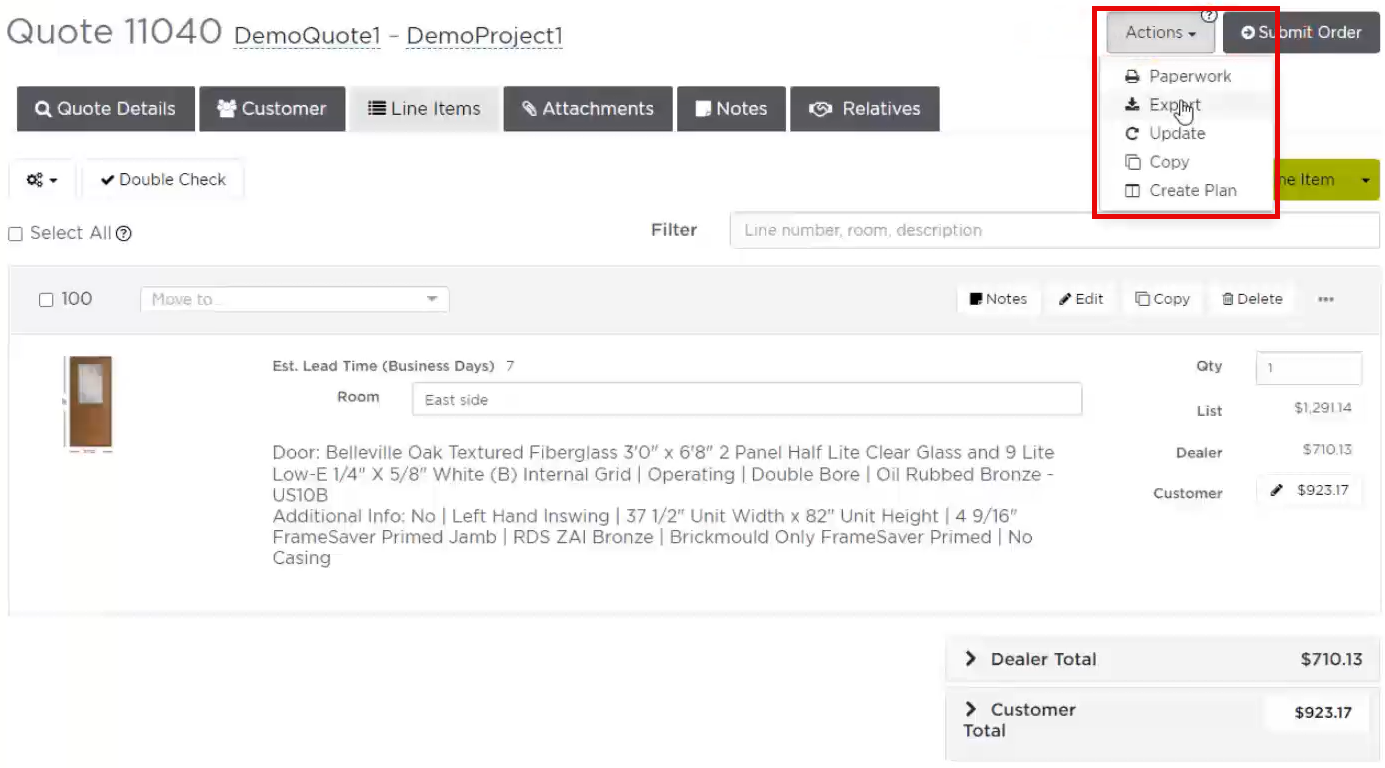Expand the Customer Total section
1385x768 pixels.
point(970,709)
